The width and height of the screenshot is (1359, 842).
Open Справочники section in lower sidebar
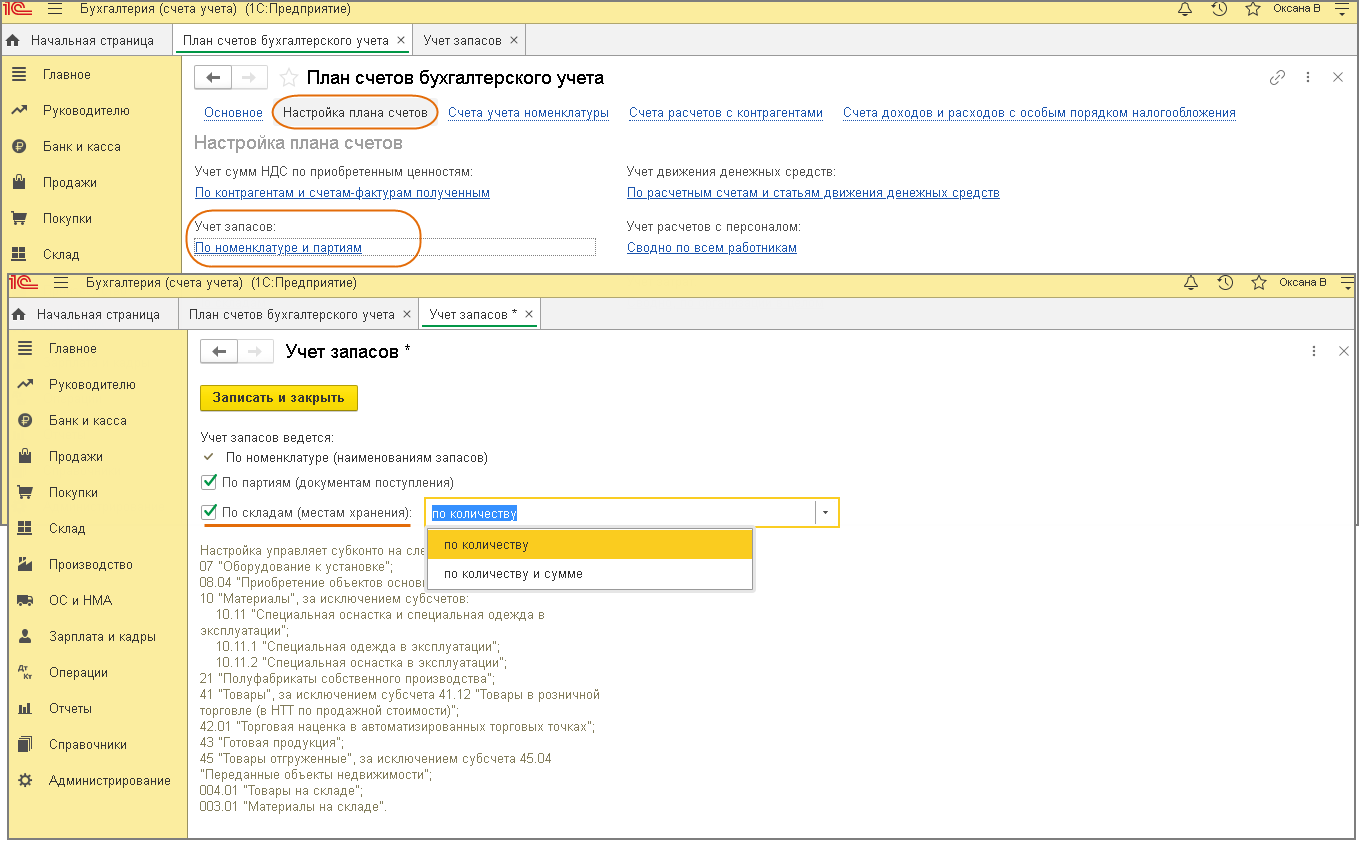pyautogui.click(x=88, y=745)
